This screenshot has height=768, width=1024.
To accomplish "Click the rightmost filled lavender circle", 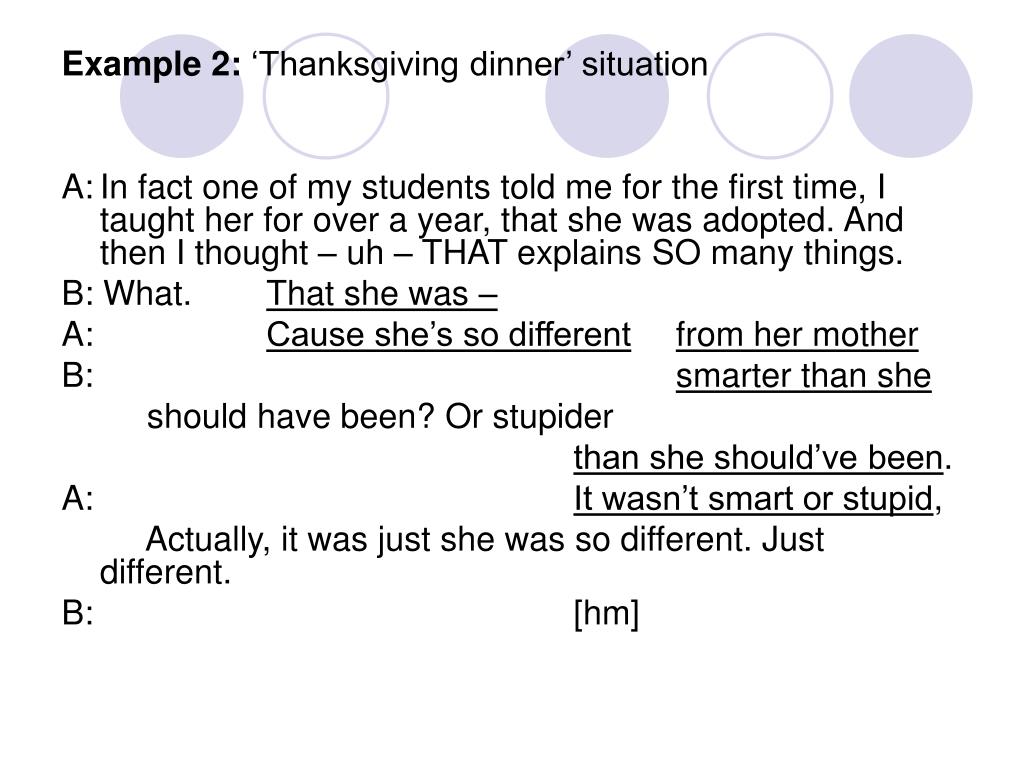I will [911, 96].
